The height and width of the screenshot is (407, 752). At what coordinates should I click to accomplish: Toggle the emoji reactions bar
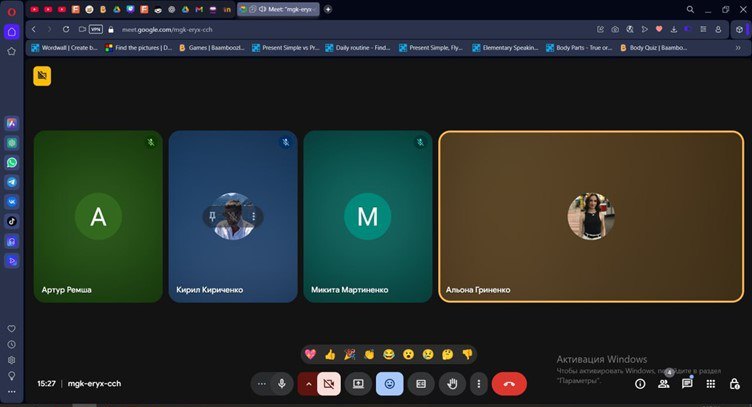(389, 383)
